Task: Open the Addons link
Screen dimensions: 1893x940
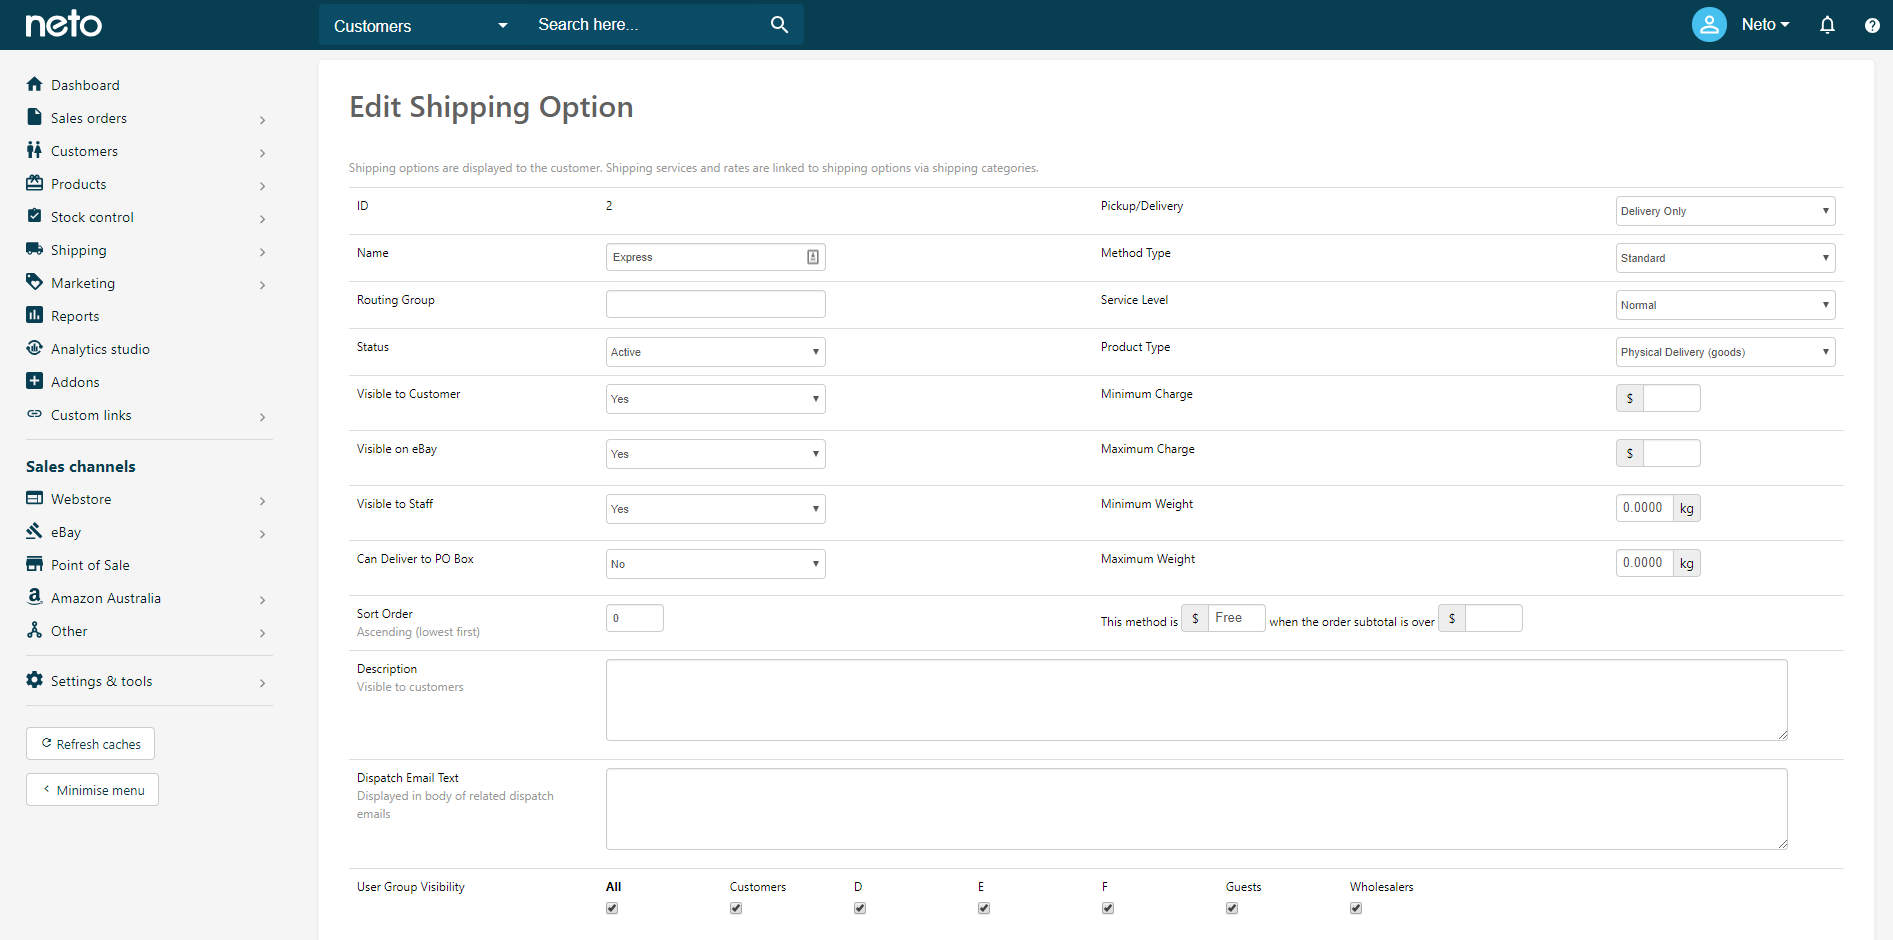Action: point(75,382)
